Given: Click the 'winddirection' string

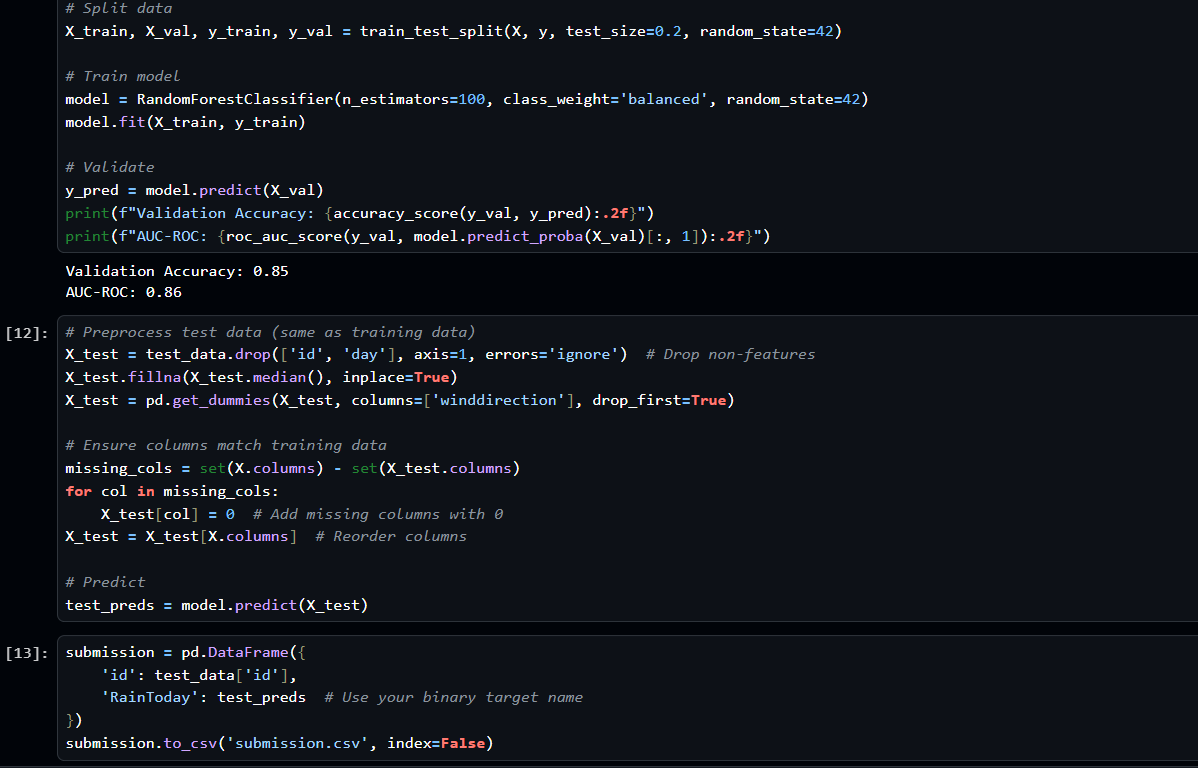Looking at the screenshot, I should pos(498,400).
